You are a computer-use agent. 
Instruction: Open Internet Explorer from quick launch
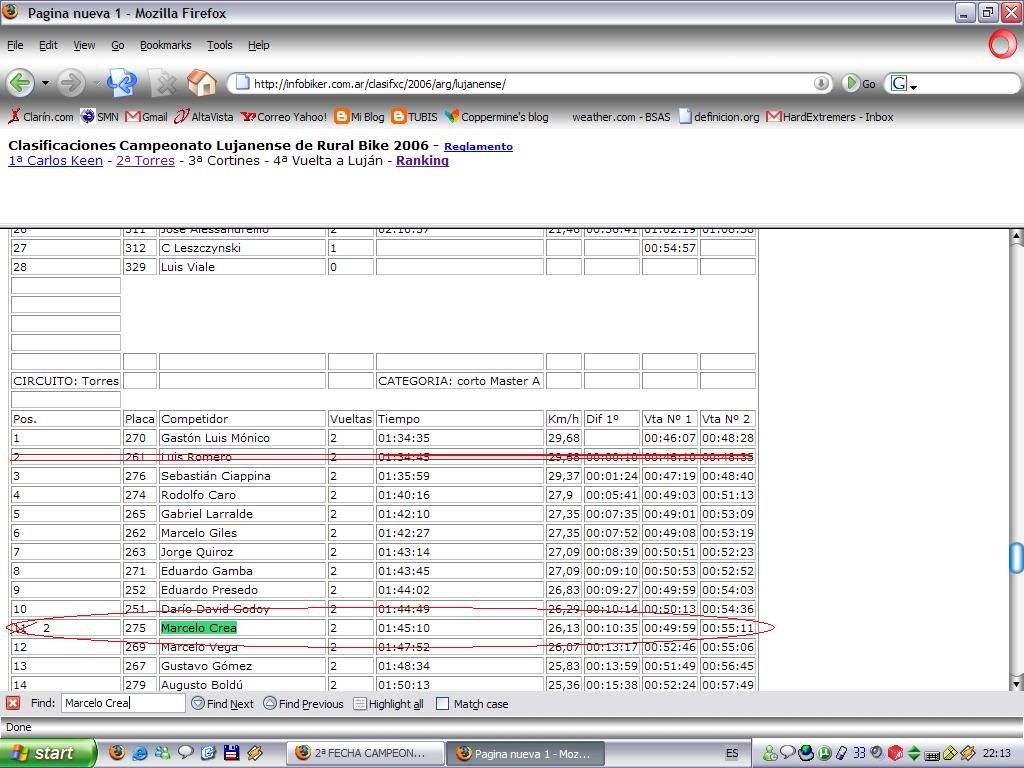click(x=140, y=753)
